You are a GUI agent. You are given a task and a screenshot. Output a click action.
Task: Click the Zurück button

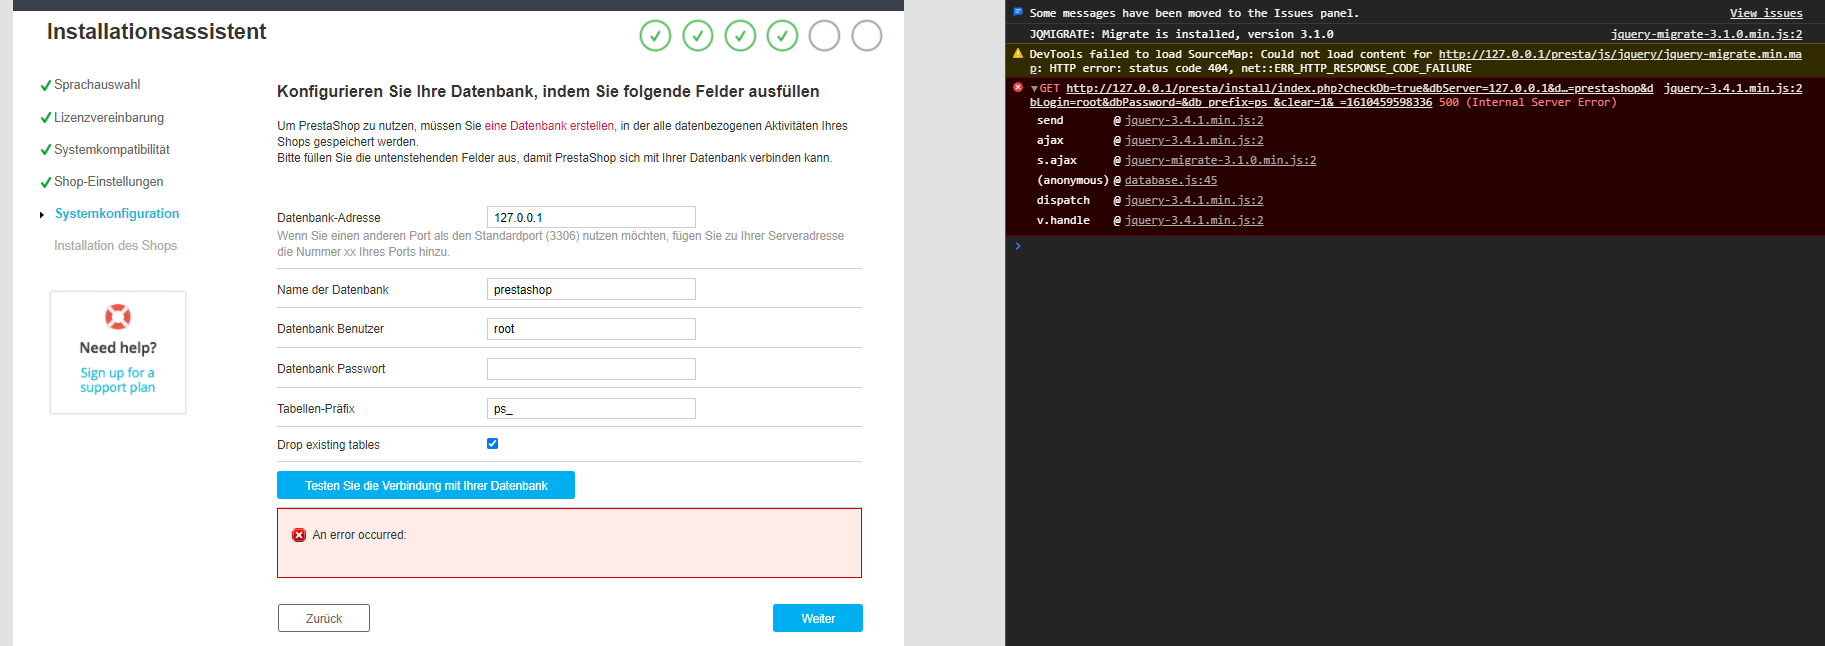point(324,618)
